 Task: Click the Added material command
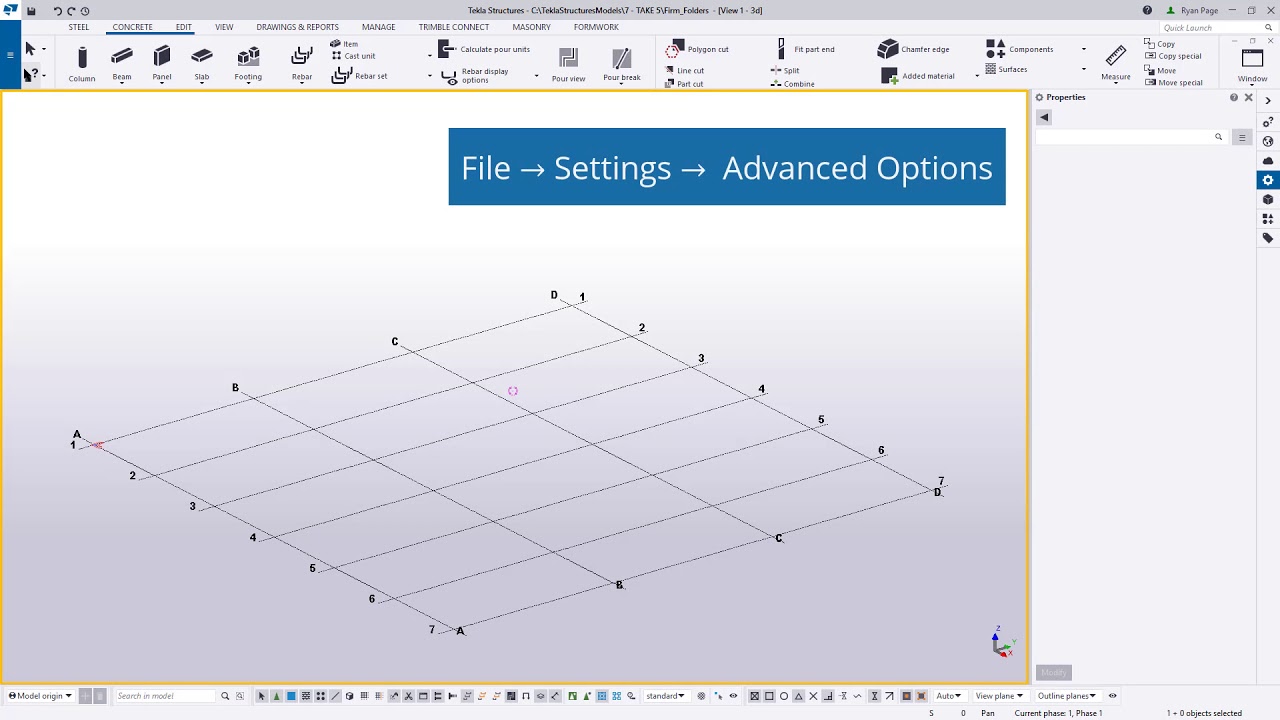coord(918,76)
